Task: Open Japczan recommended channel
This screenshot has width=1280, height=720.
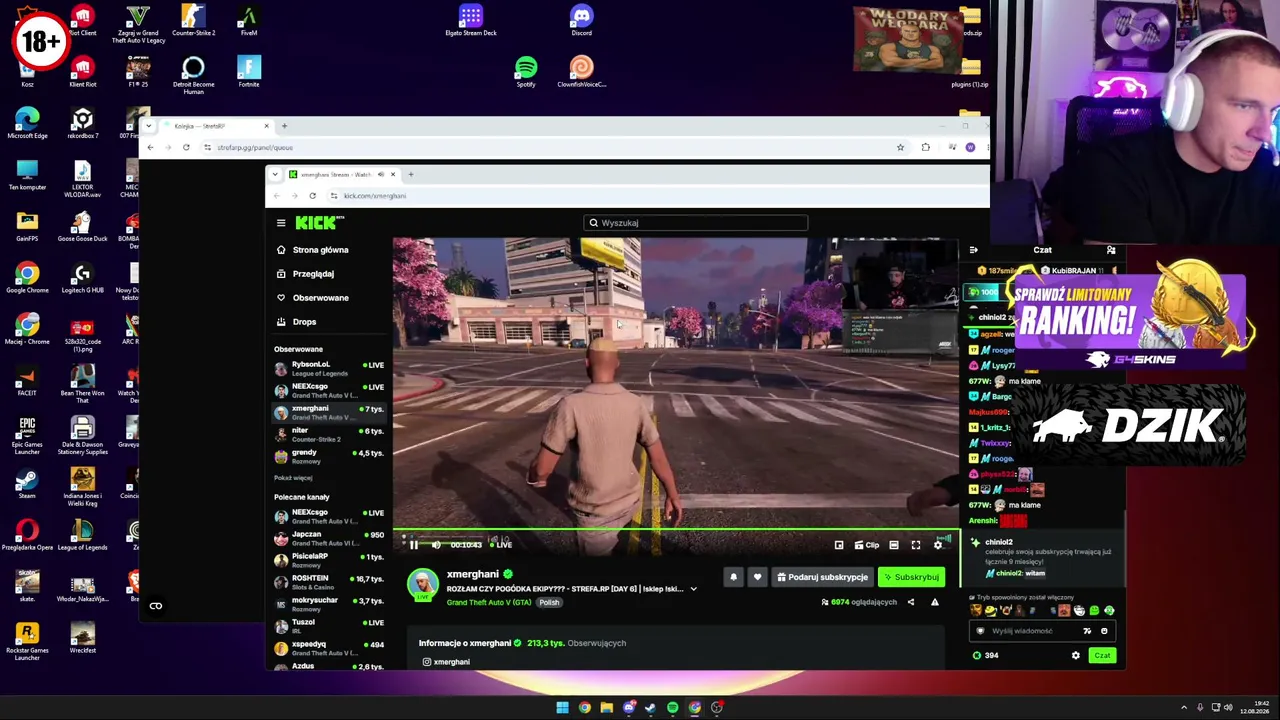Action: (x=329, y=538)
